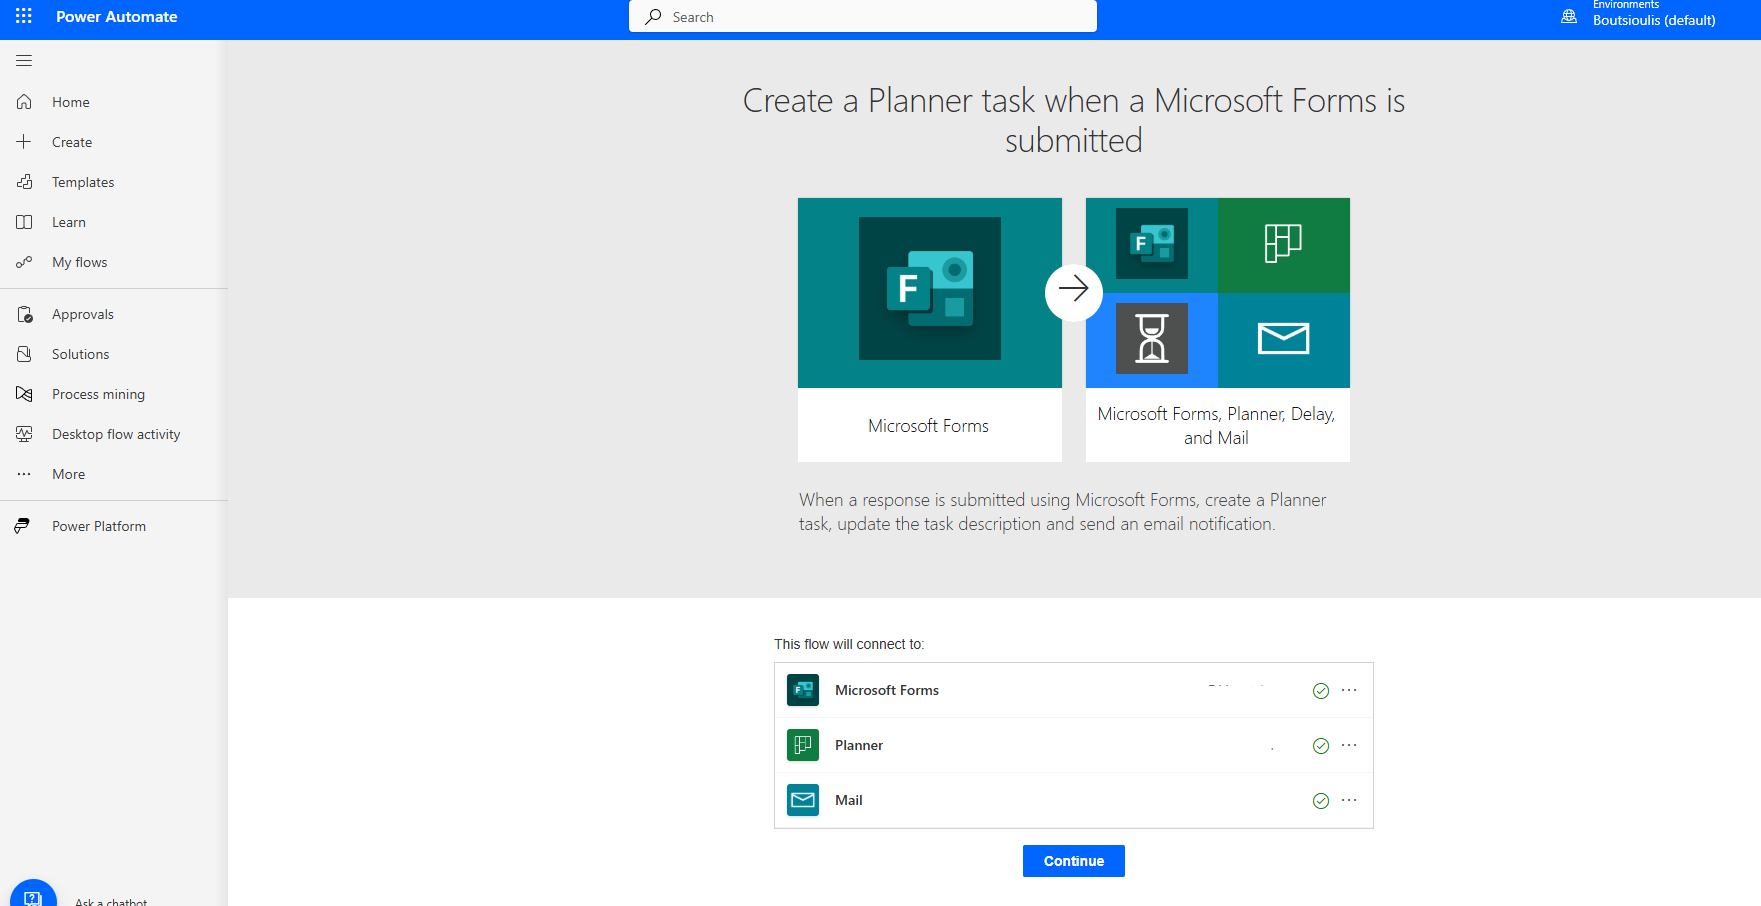The width and height of the screenshot is (1761, 906).
Task: Click the My flows icon
Action: 24,262
